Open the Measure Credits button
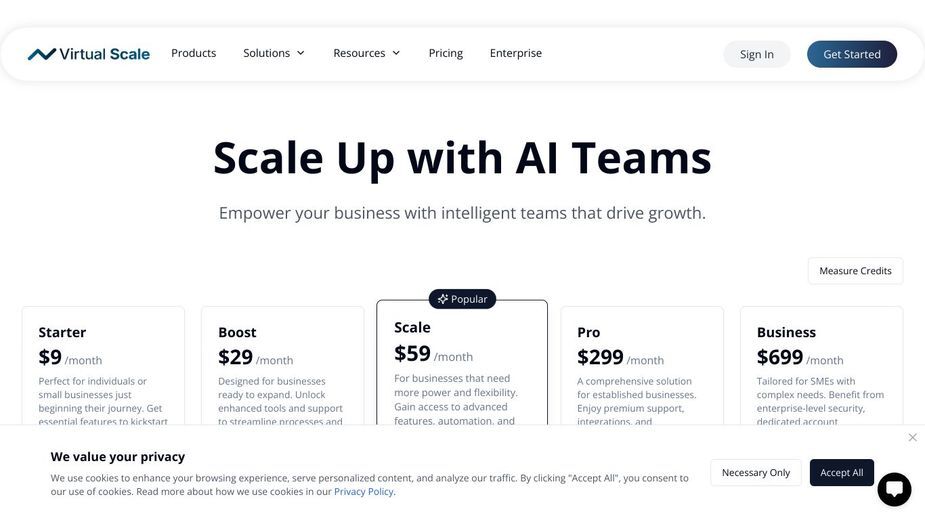 [x=855, y=271]
